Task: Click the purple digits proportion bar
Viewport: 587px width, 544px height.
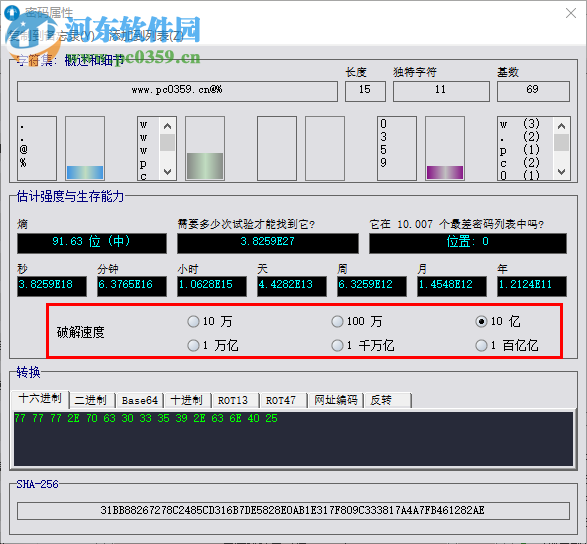Action: click(x=445, y=172)
